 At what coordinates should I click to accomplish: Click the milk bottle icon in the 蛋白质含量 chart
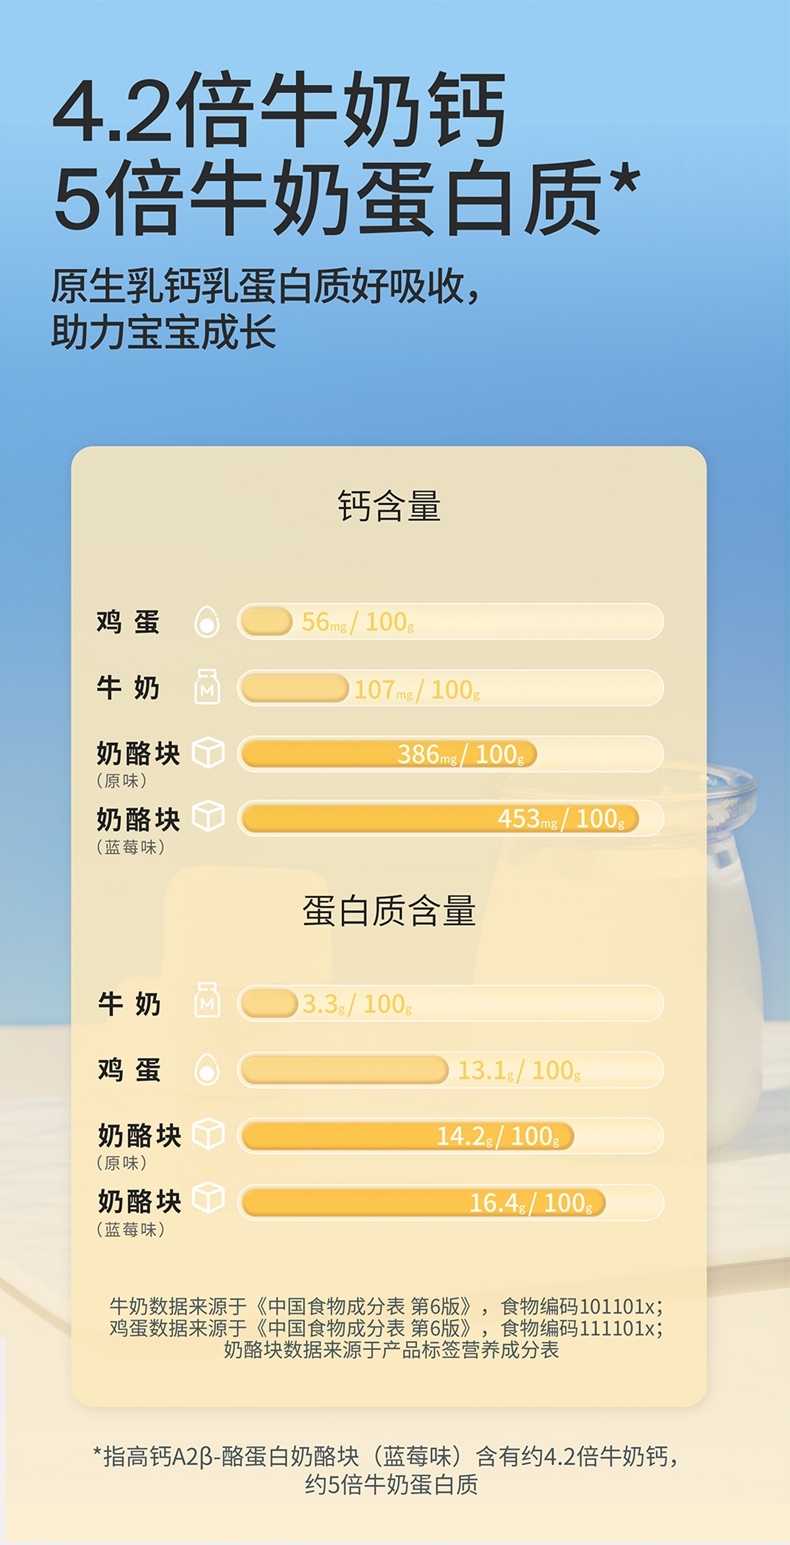pyautogui.click(x=207, y=1002)
